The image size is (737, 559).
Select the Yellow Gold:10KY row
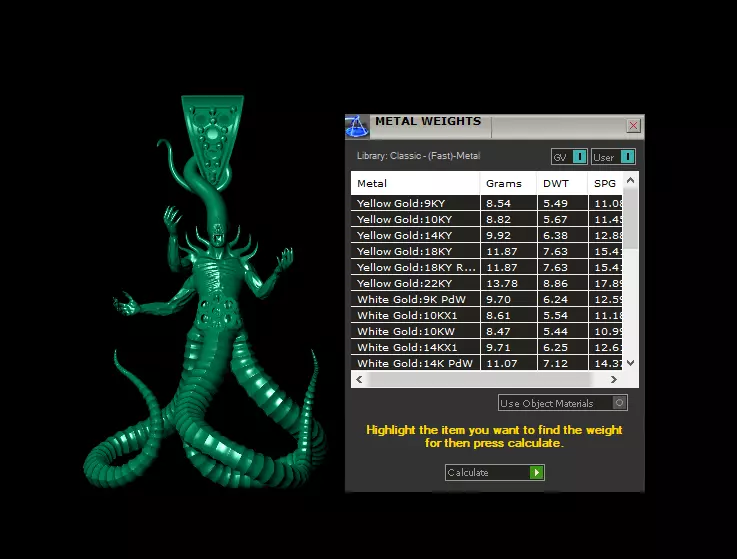click(486, 219)
